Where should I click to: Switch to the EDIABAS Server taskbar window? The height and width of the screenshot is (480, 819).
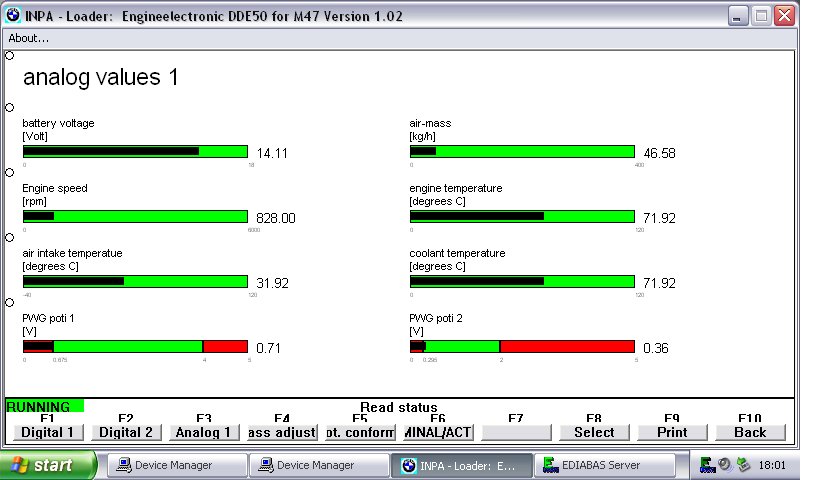pos(605,465)
